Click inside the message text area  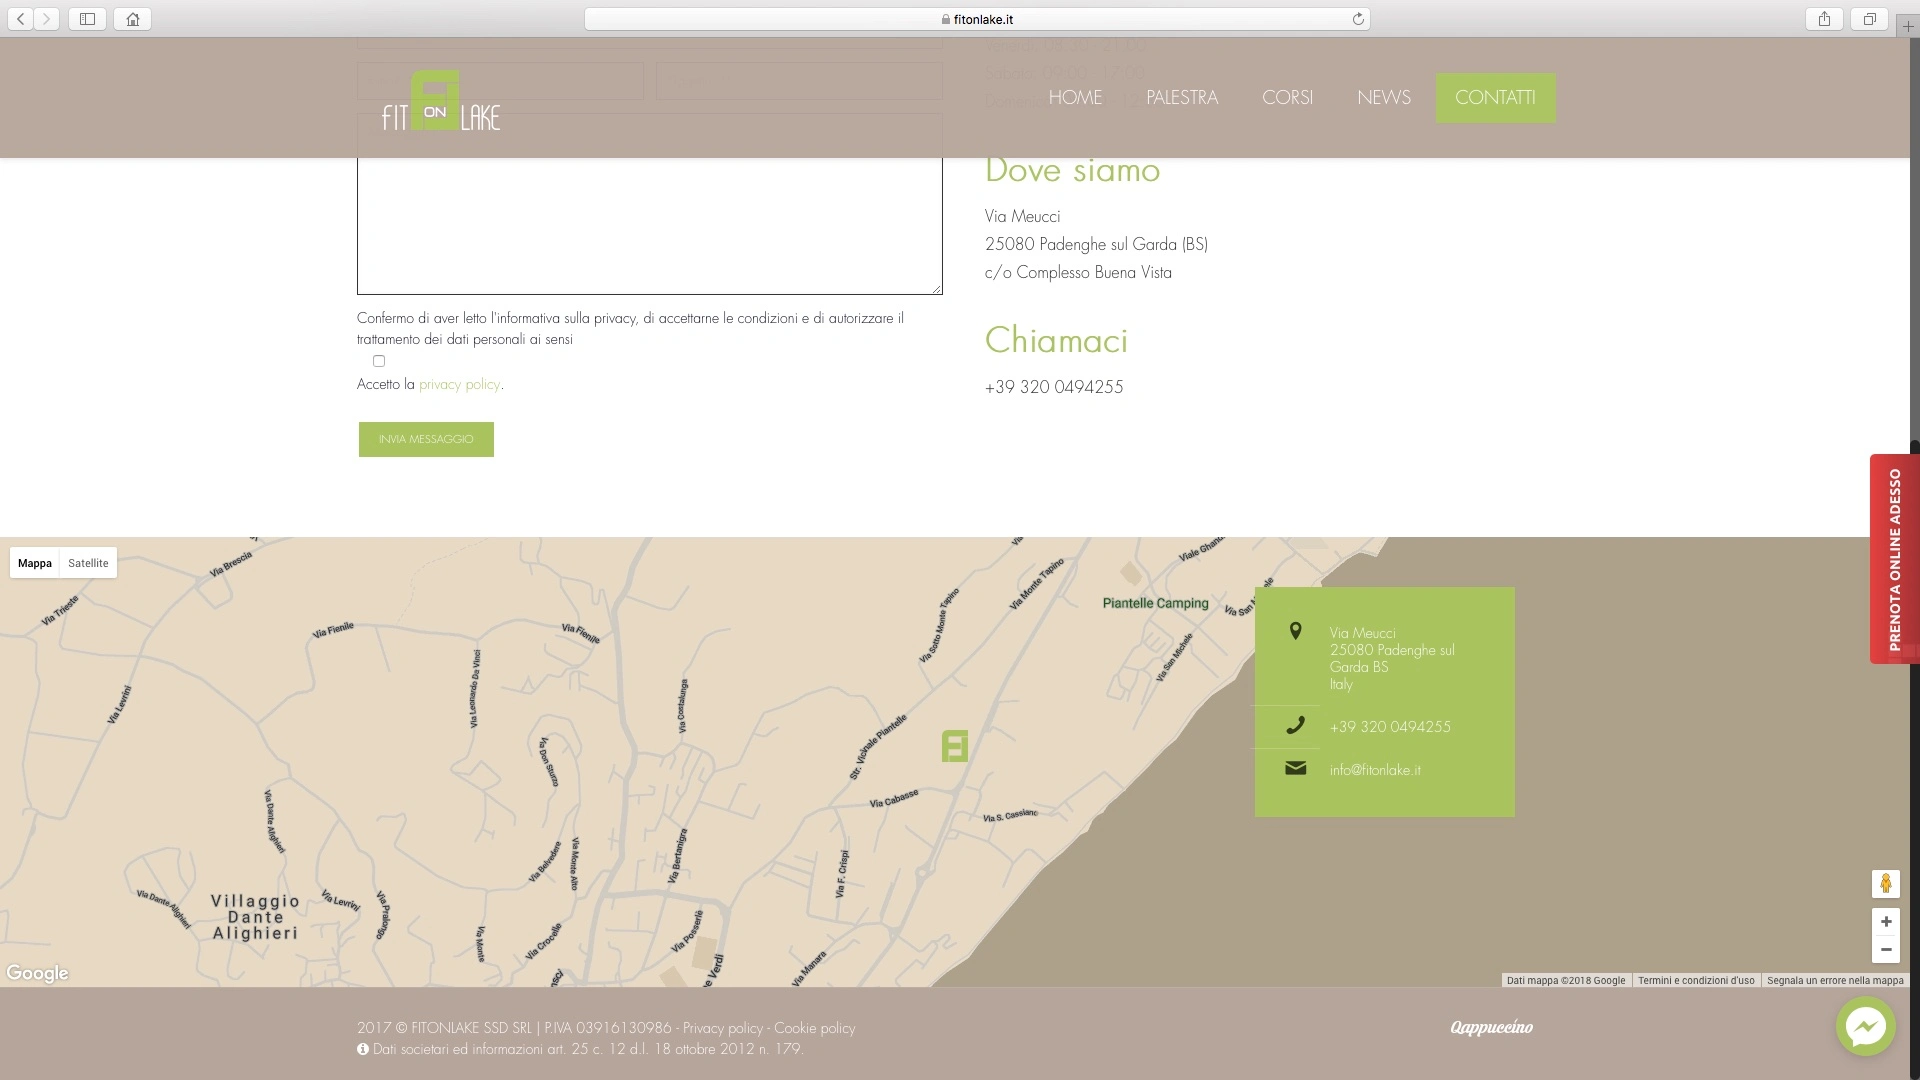(650, 204)
